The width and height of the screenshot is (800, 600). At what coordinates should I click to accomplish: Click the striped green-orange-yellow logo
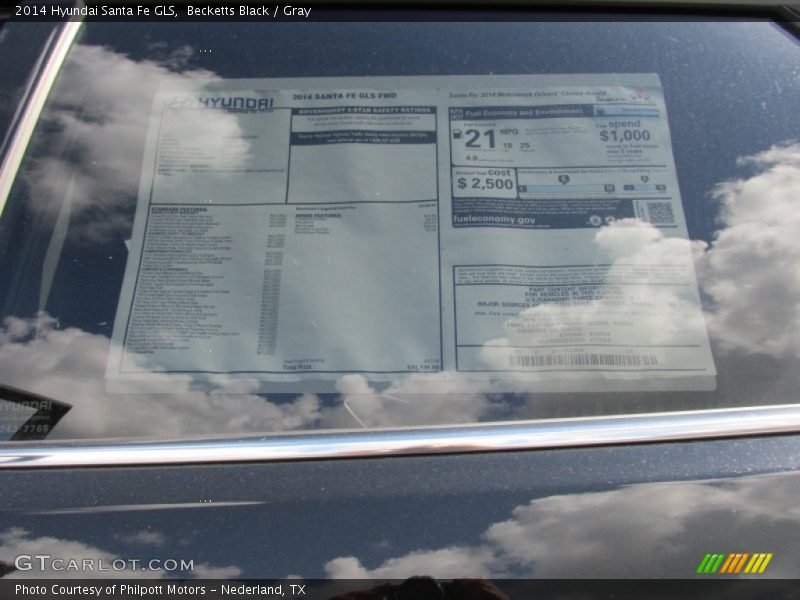(x=734, y=563)
